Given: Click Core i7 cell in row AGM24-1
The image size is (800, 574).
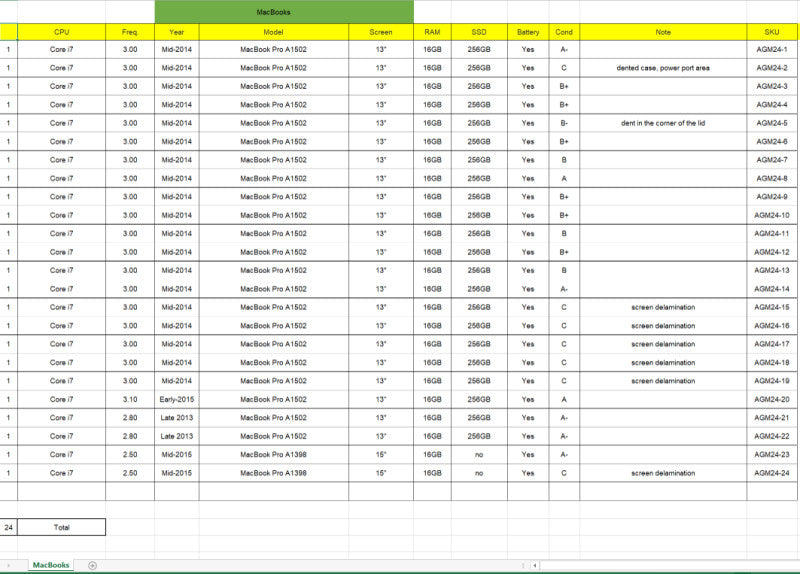Looking at the screenshot, I should [x=61, y=49].
